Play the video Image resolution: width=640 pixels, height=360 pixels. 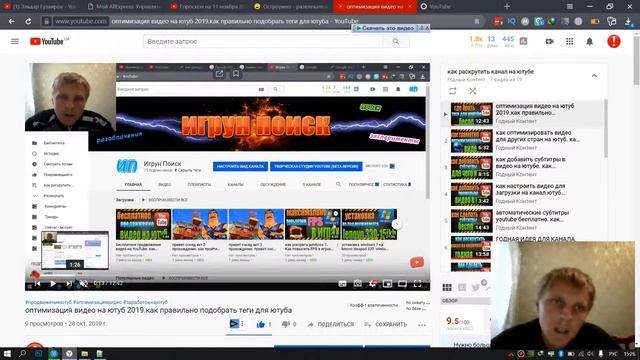point(53,283)
